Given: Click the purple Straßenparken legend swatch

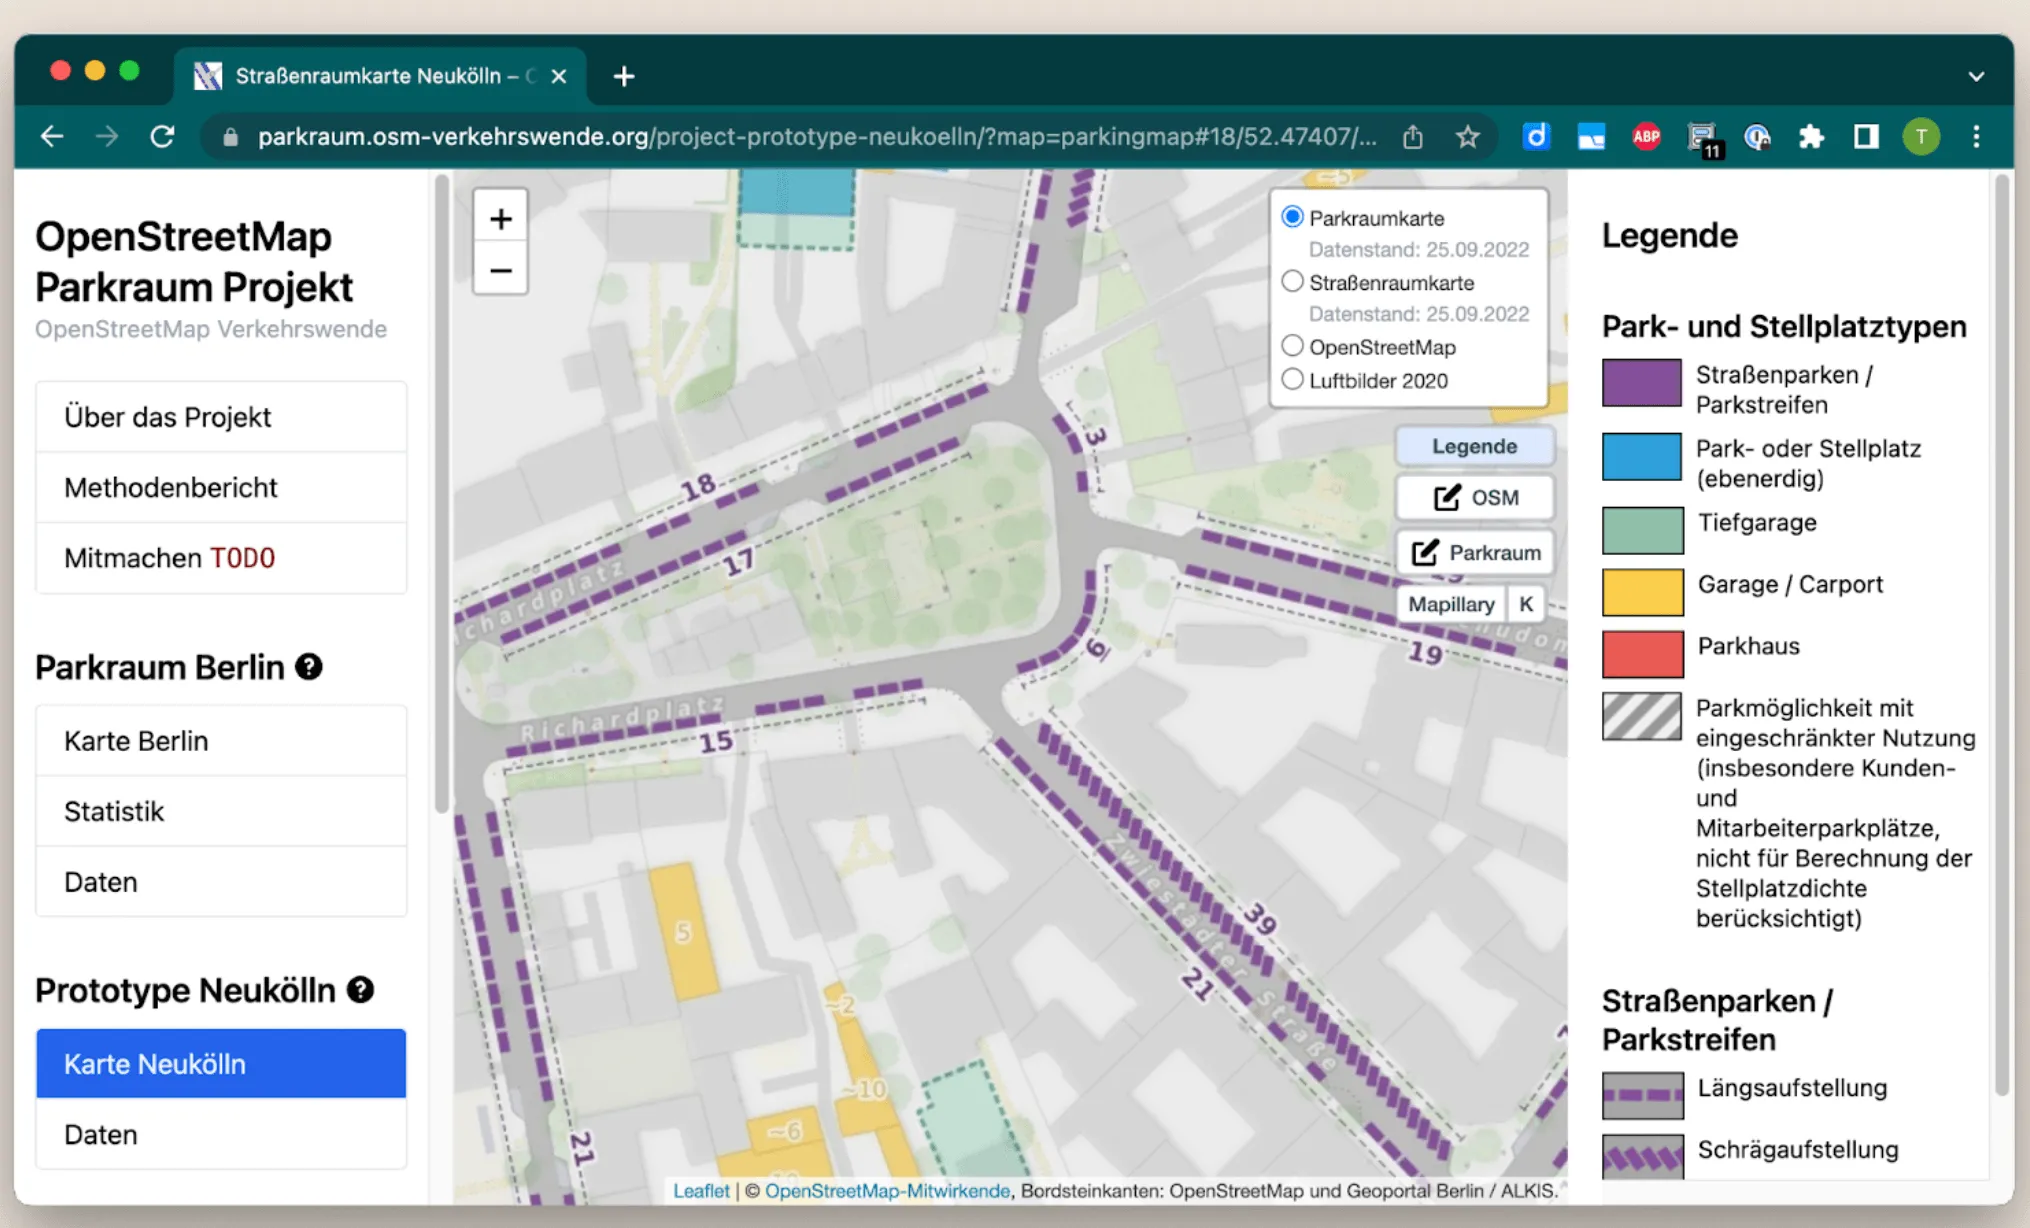Looking at the screenshot, I should click(1641, 383).
